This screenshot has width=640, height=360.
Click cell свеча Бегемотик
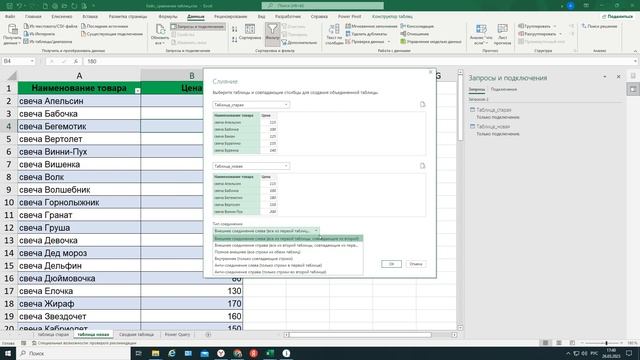[x=79, y=126]
